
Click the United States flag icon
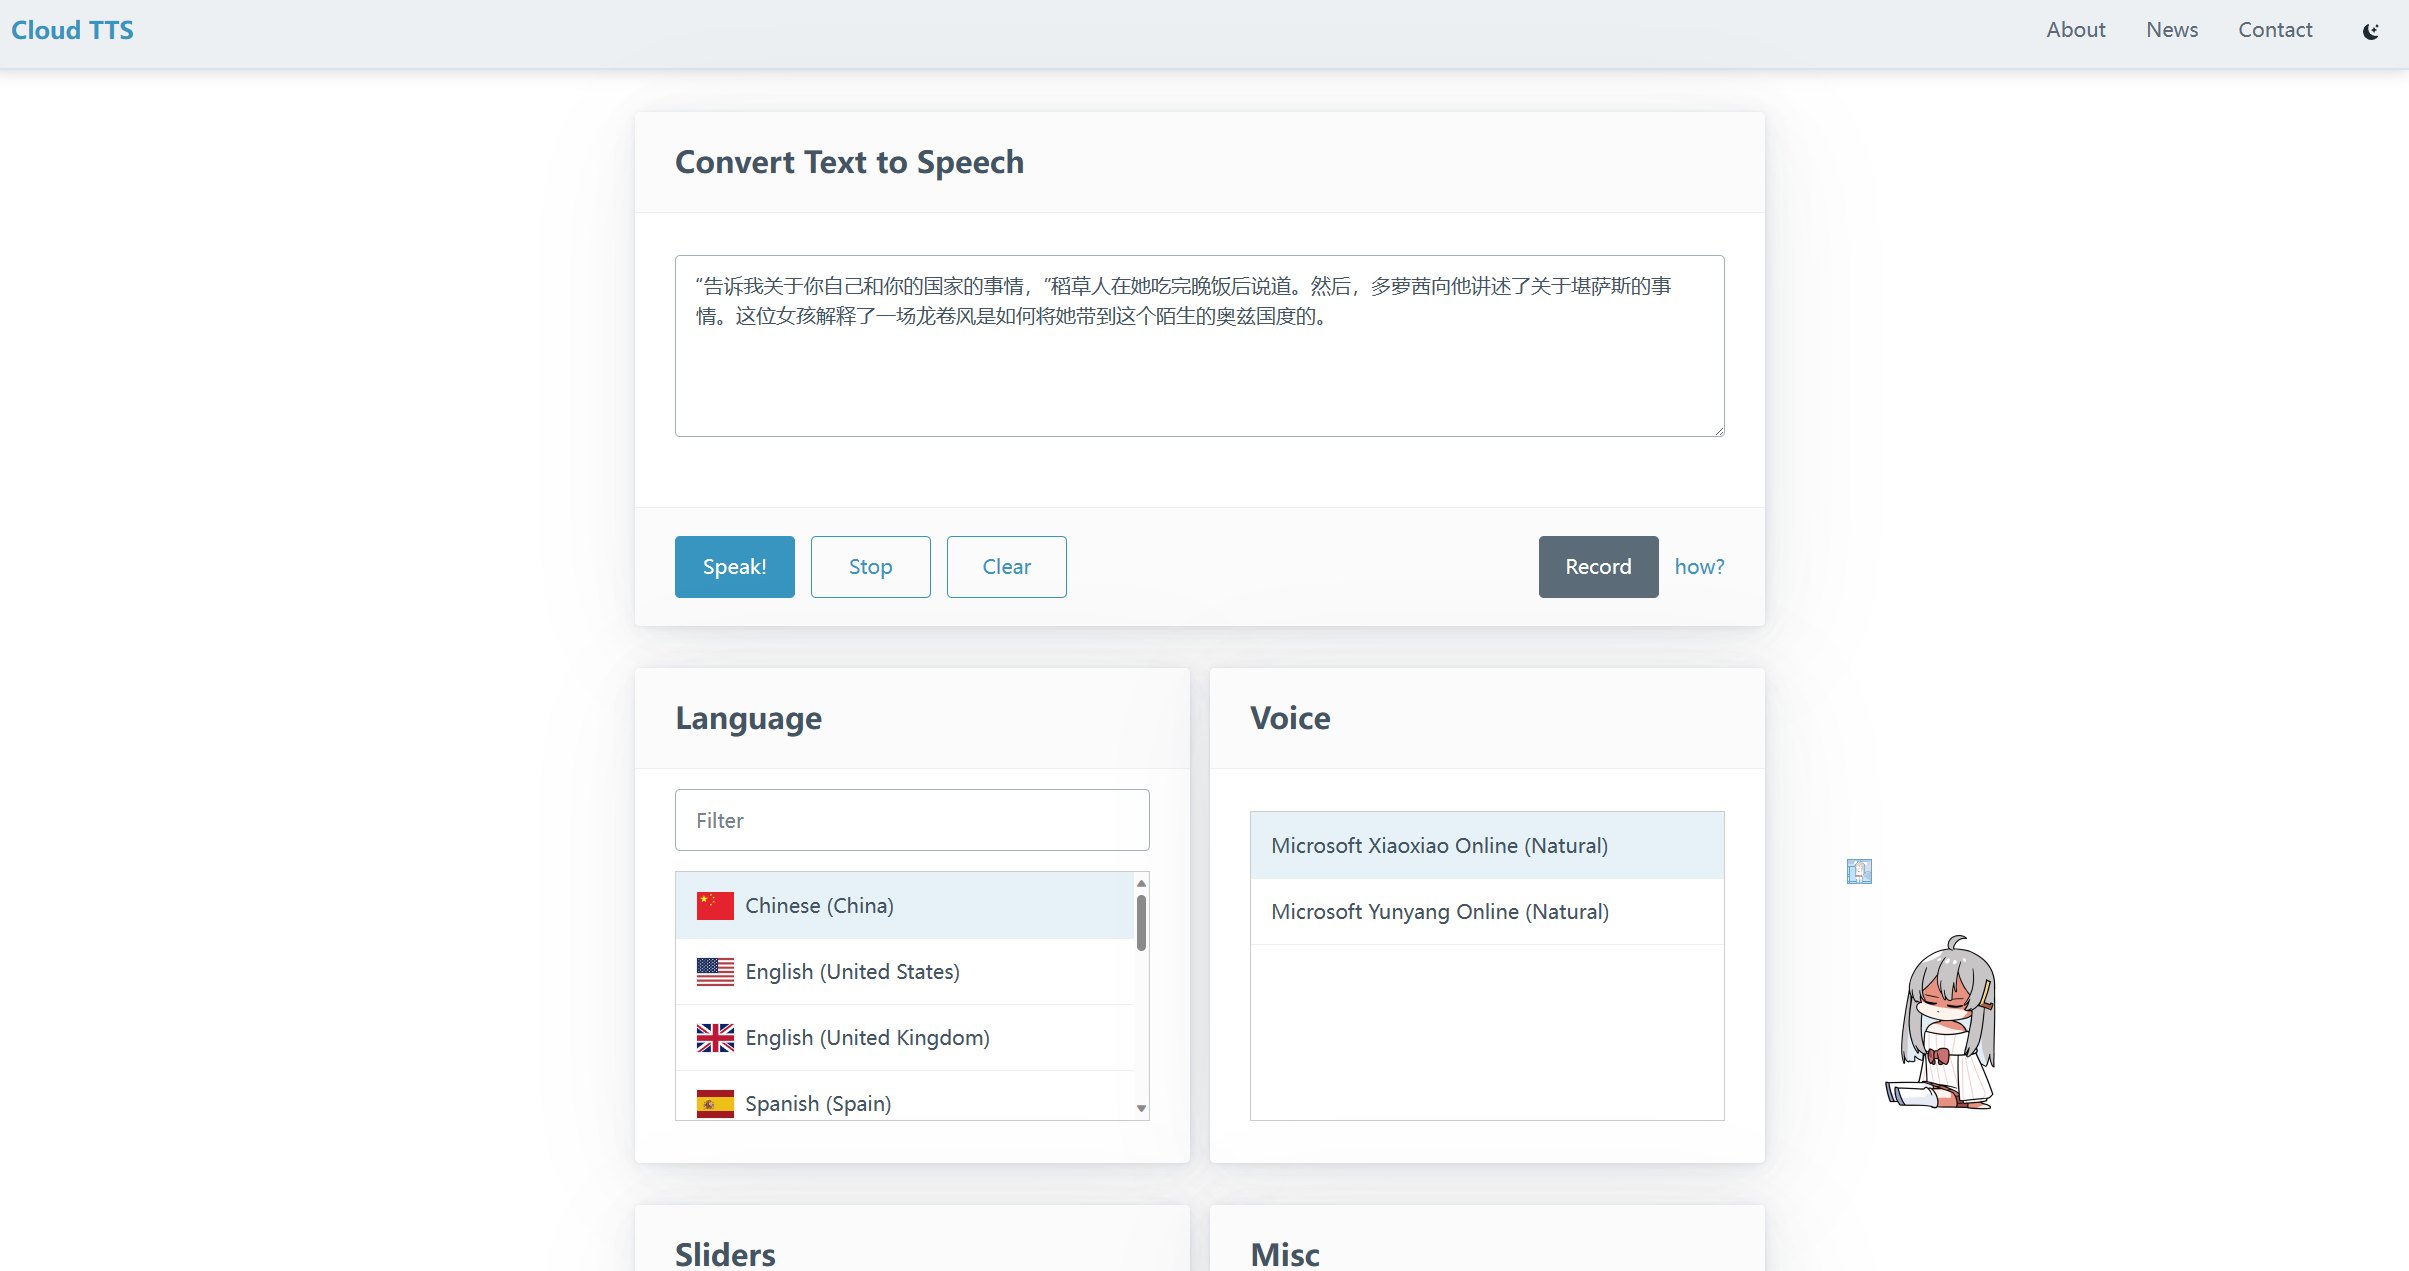[714, 971]
